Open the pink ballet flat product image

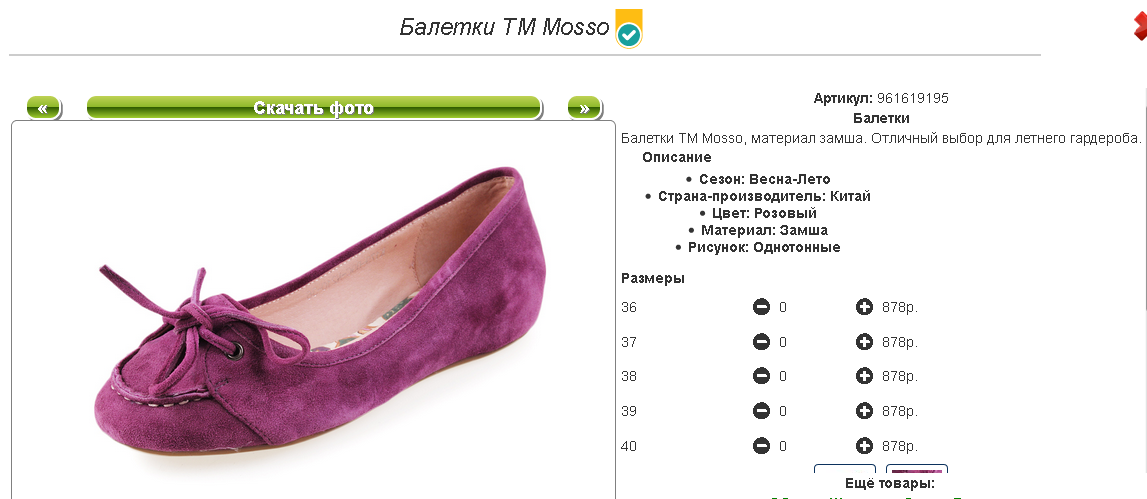click(x=313, y=320)
